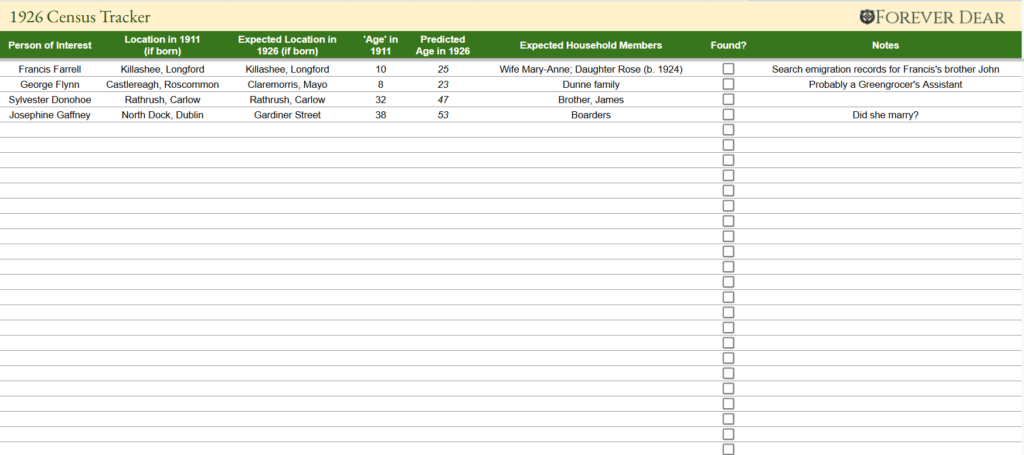Toggle the Found checkbox for Josephine Gaffney
Image resolution: width=1024 pixels, height=455 pixels.
pos(728,115)
